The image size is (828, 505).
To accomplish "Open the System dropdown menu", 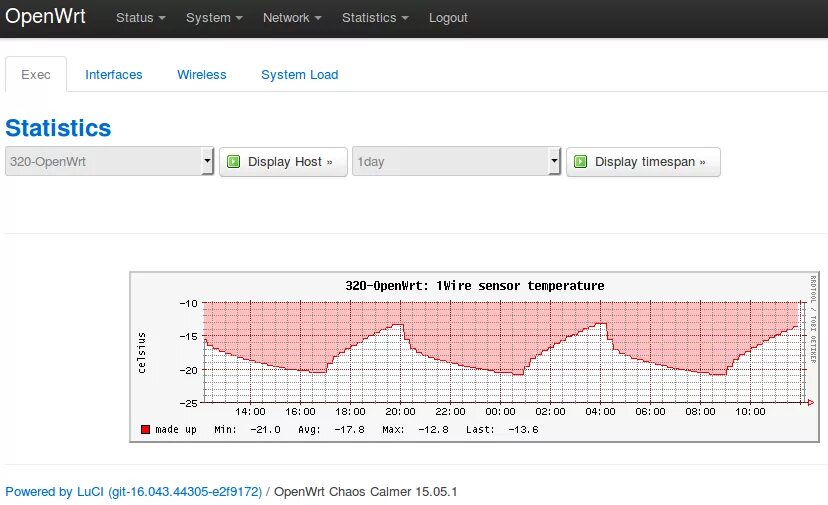I will tap(214, 17).
